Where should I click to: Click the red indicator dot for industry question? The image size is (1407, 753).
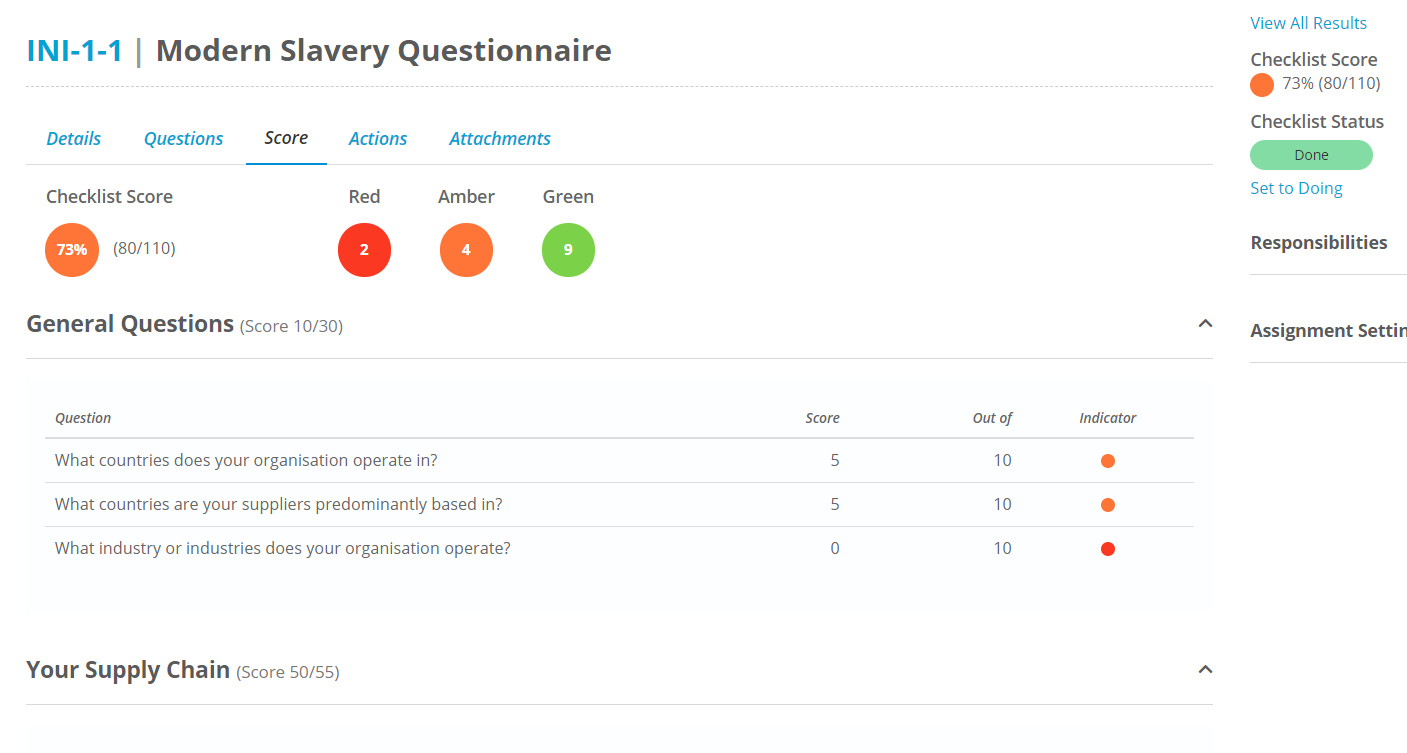click(1107, 548)
